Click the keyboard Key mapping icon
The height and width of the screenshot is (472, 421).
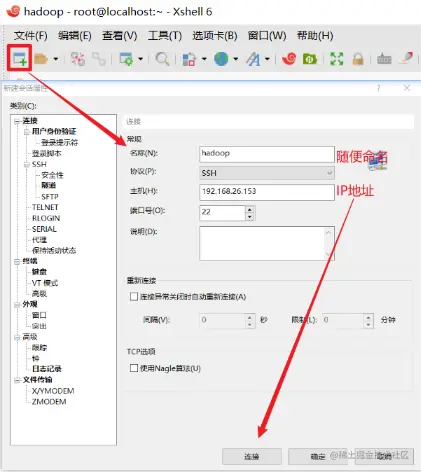384,59
